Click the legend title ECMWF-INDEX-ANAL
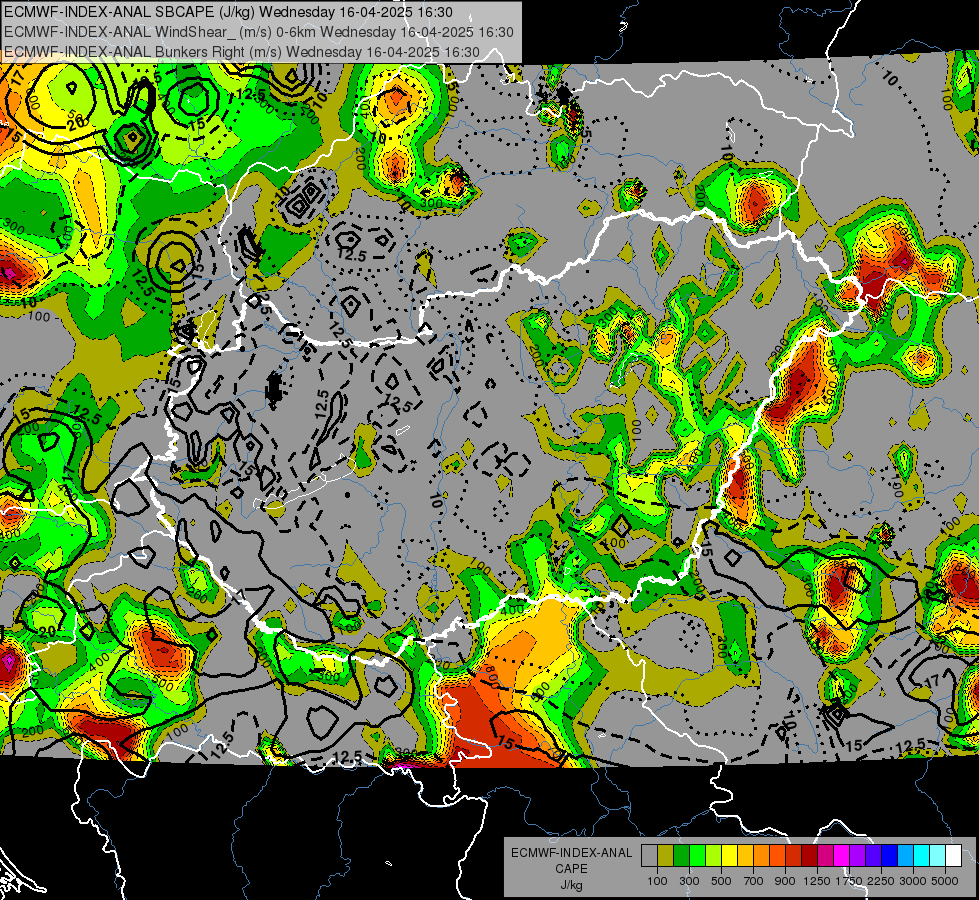 (x=571, y=853)
